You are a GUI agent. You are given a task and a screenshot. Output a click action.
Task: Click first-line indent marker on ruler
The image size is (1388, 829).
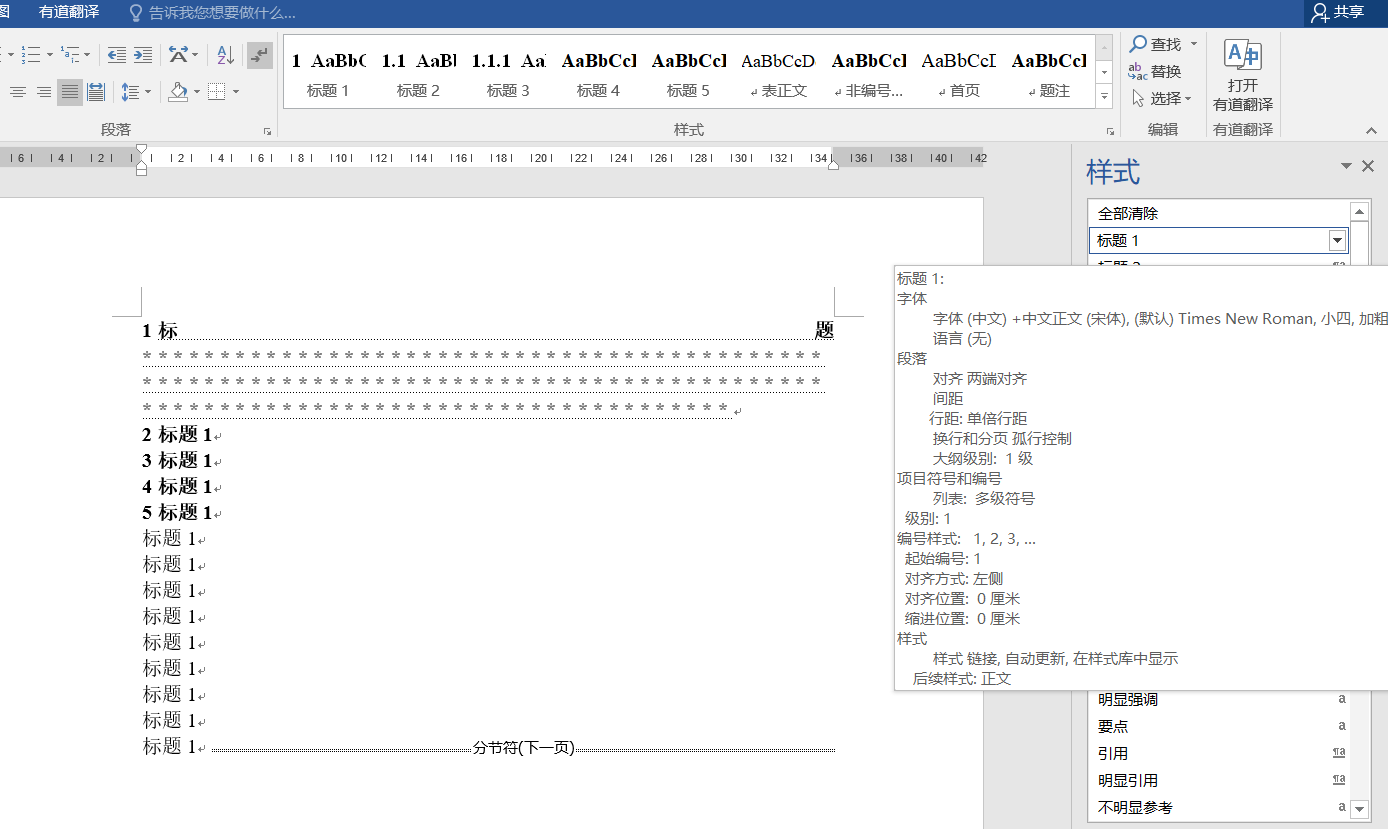point(141,149)
